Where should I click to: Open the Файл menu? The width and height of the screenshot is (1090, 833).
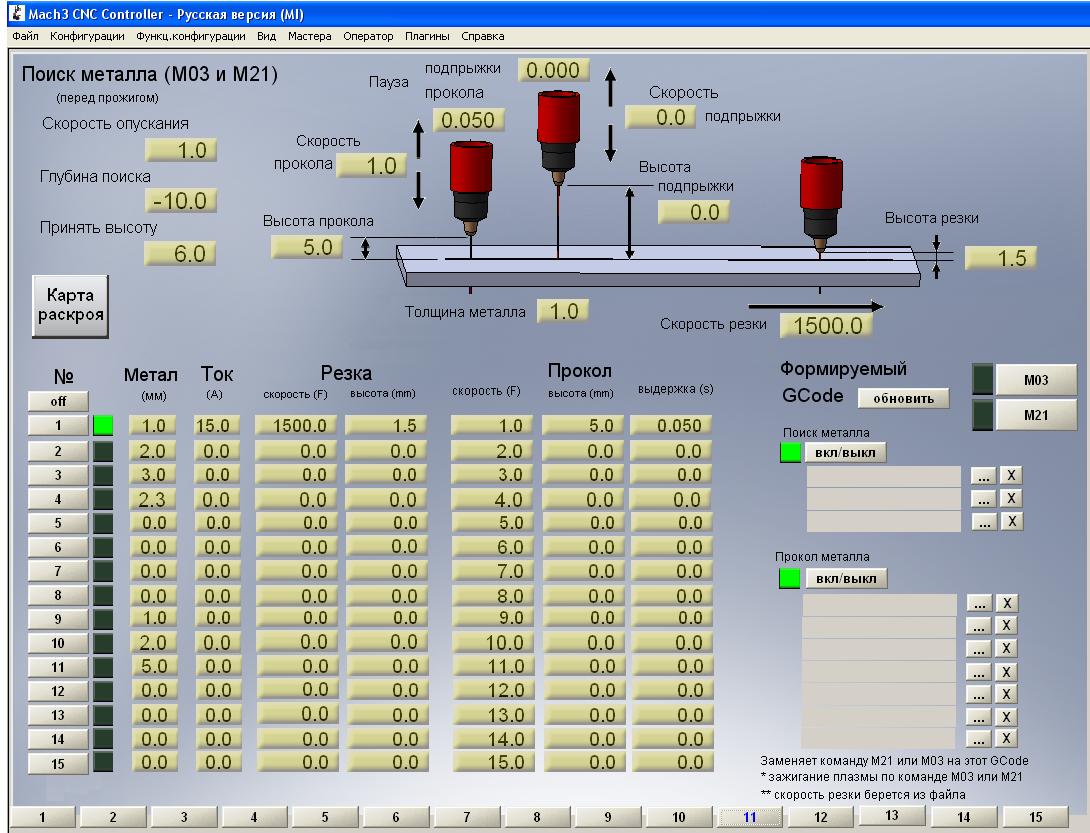25,36
